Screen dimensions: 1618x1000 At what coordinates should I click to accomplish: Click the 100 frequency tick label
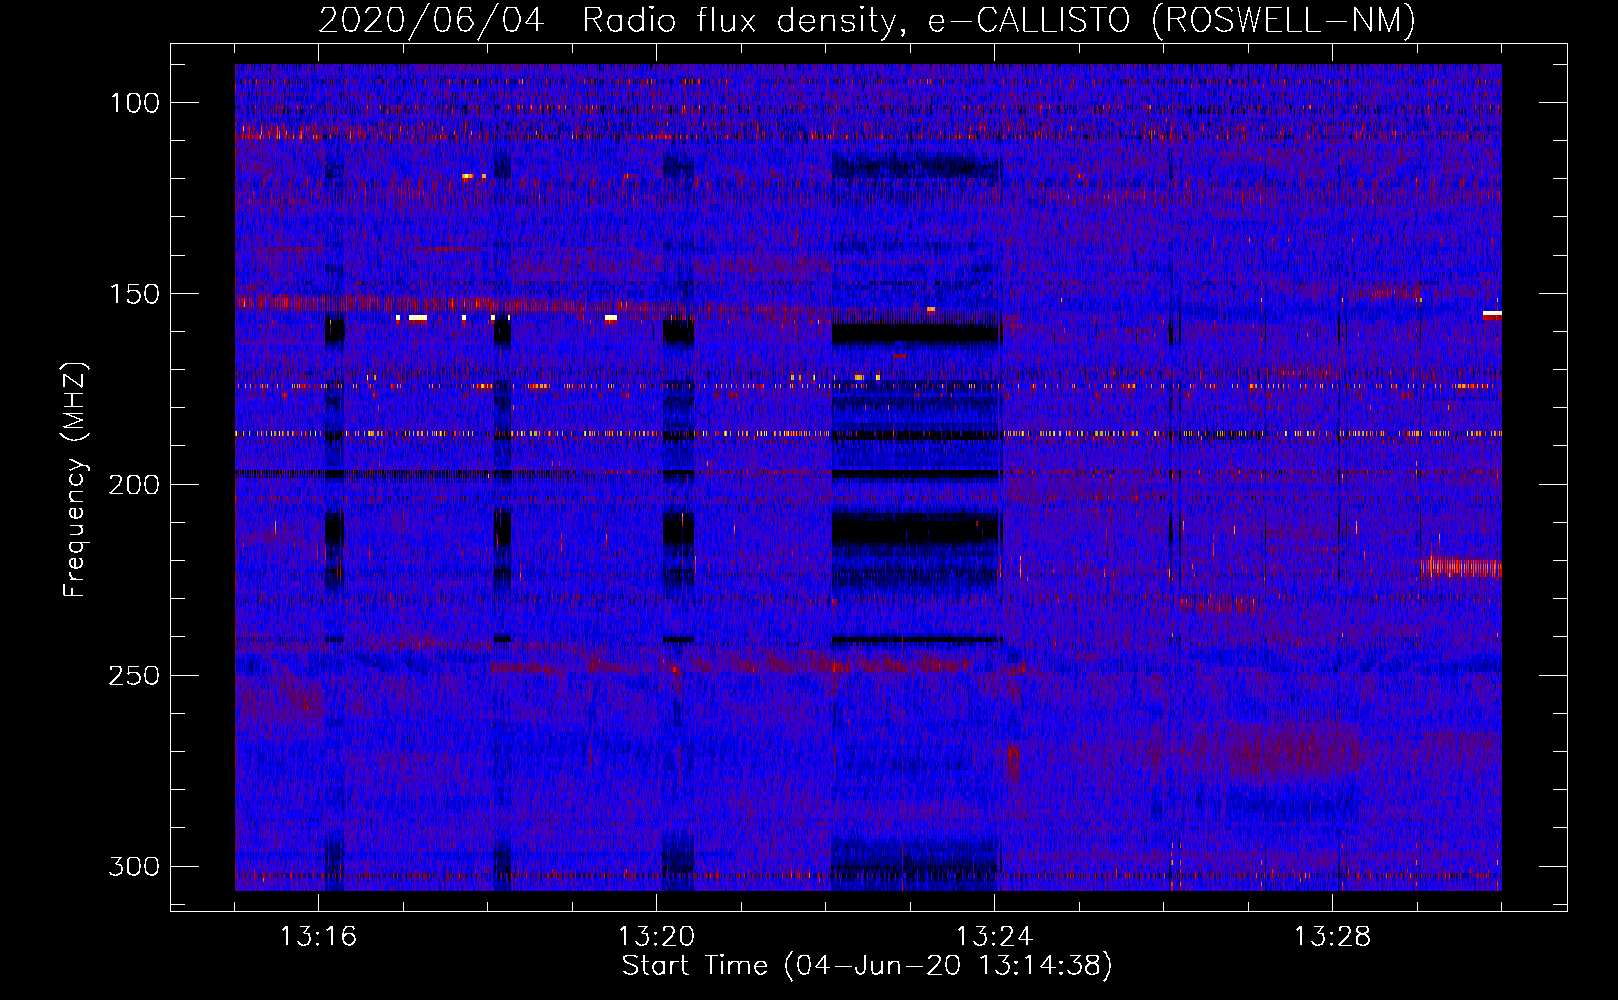(134, 103)
